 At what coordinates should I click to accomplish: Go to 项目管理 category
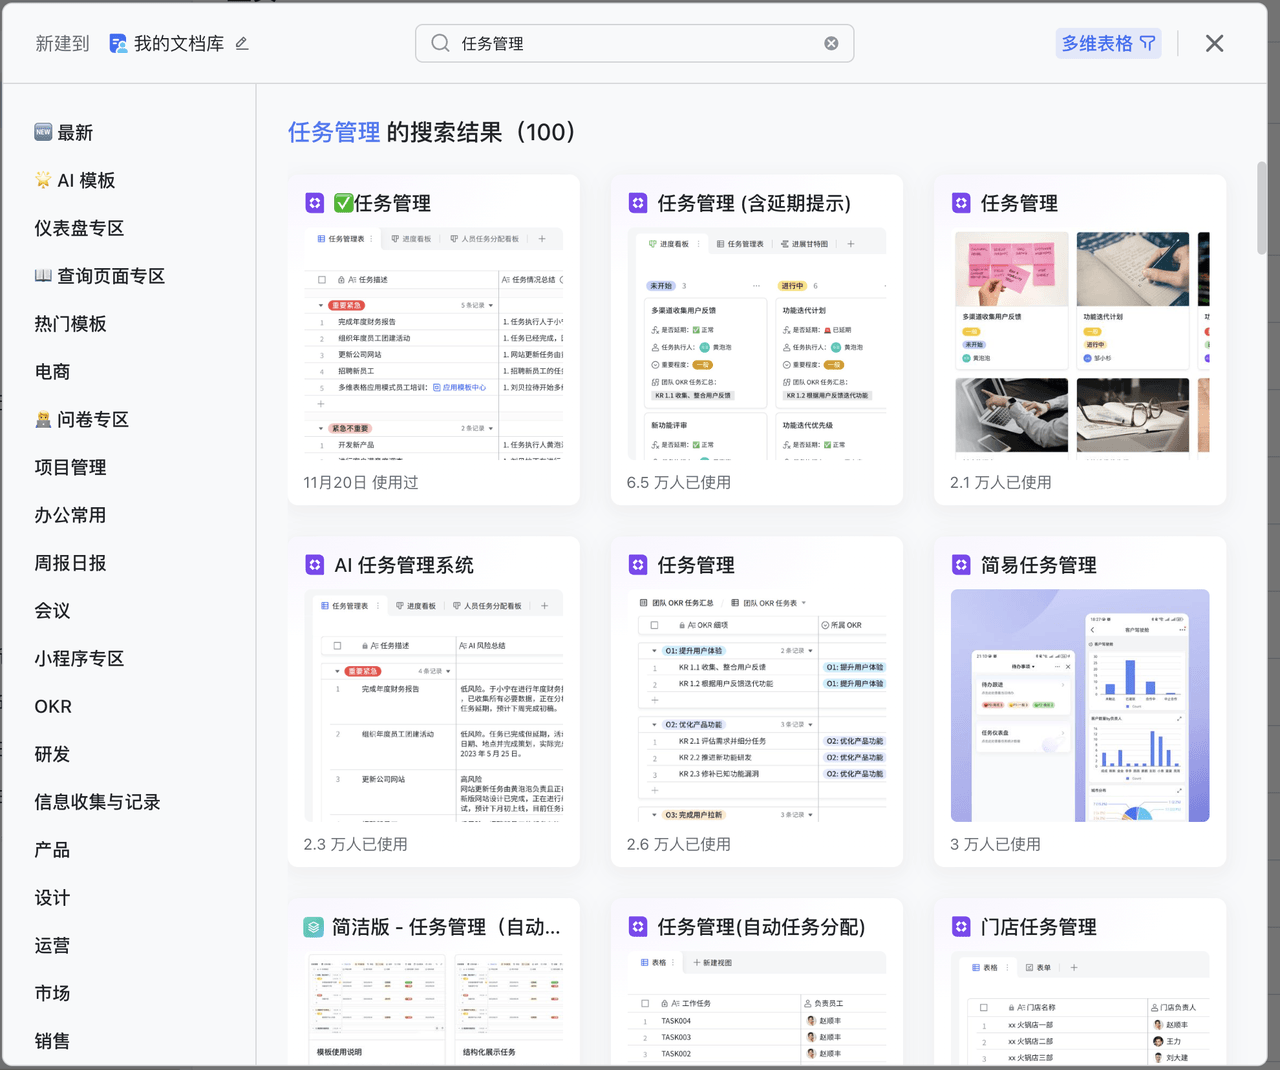pos(70,468)
